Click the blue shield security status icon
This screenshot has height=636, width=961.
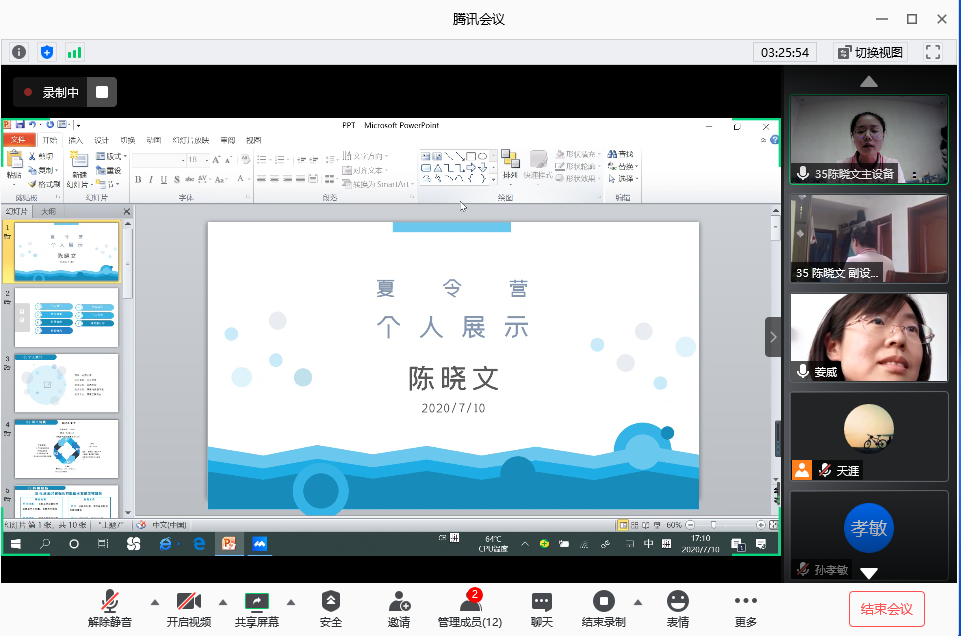[47, 52]
